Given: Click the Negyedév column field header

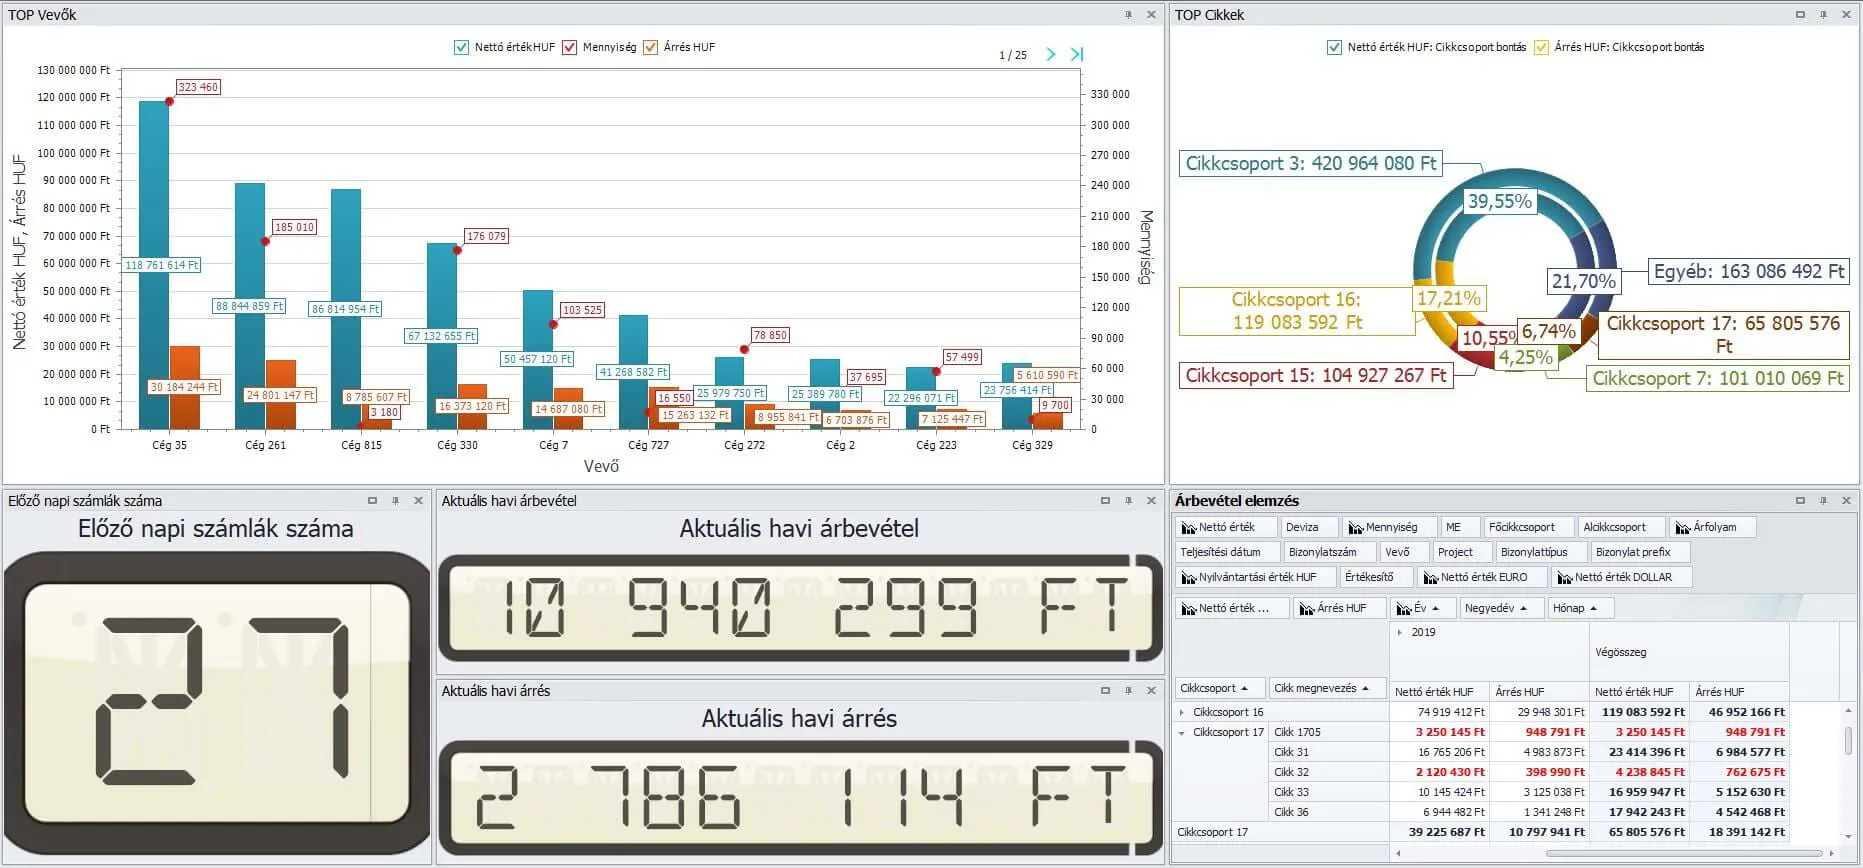Looking at the screenshot, I should point(1496,608).
